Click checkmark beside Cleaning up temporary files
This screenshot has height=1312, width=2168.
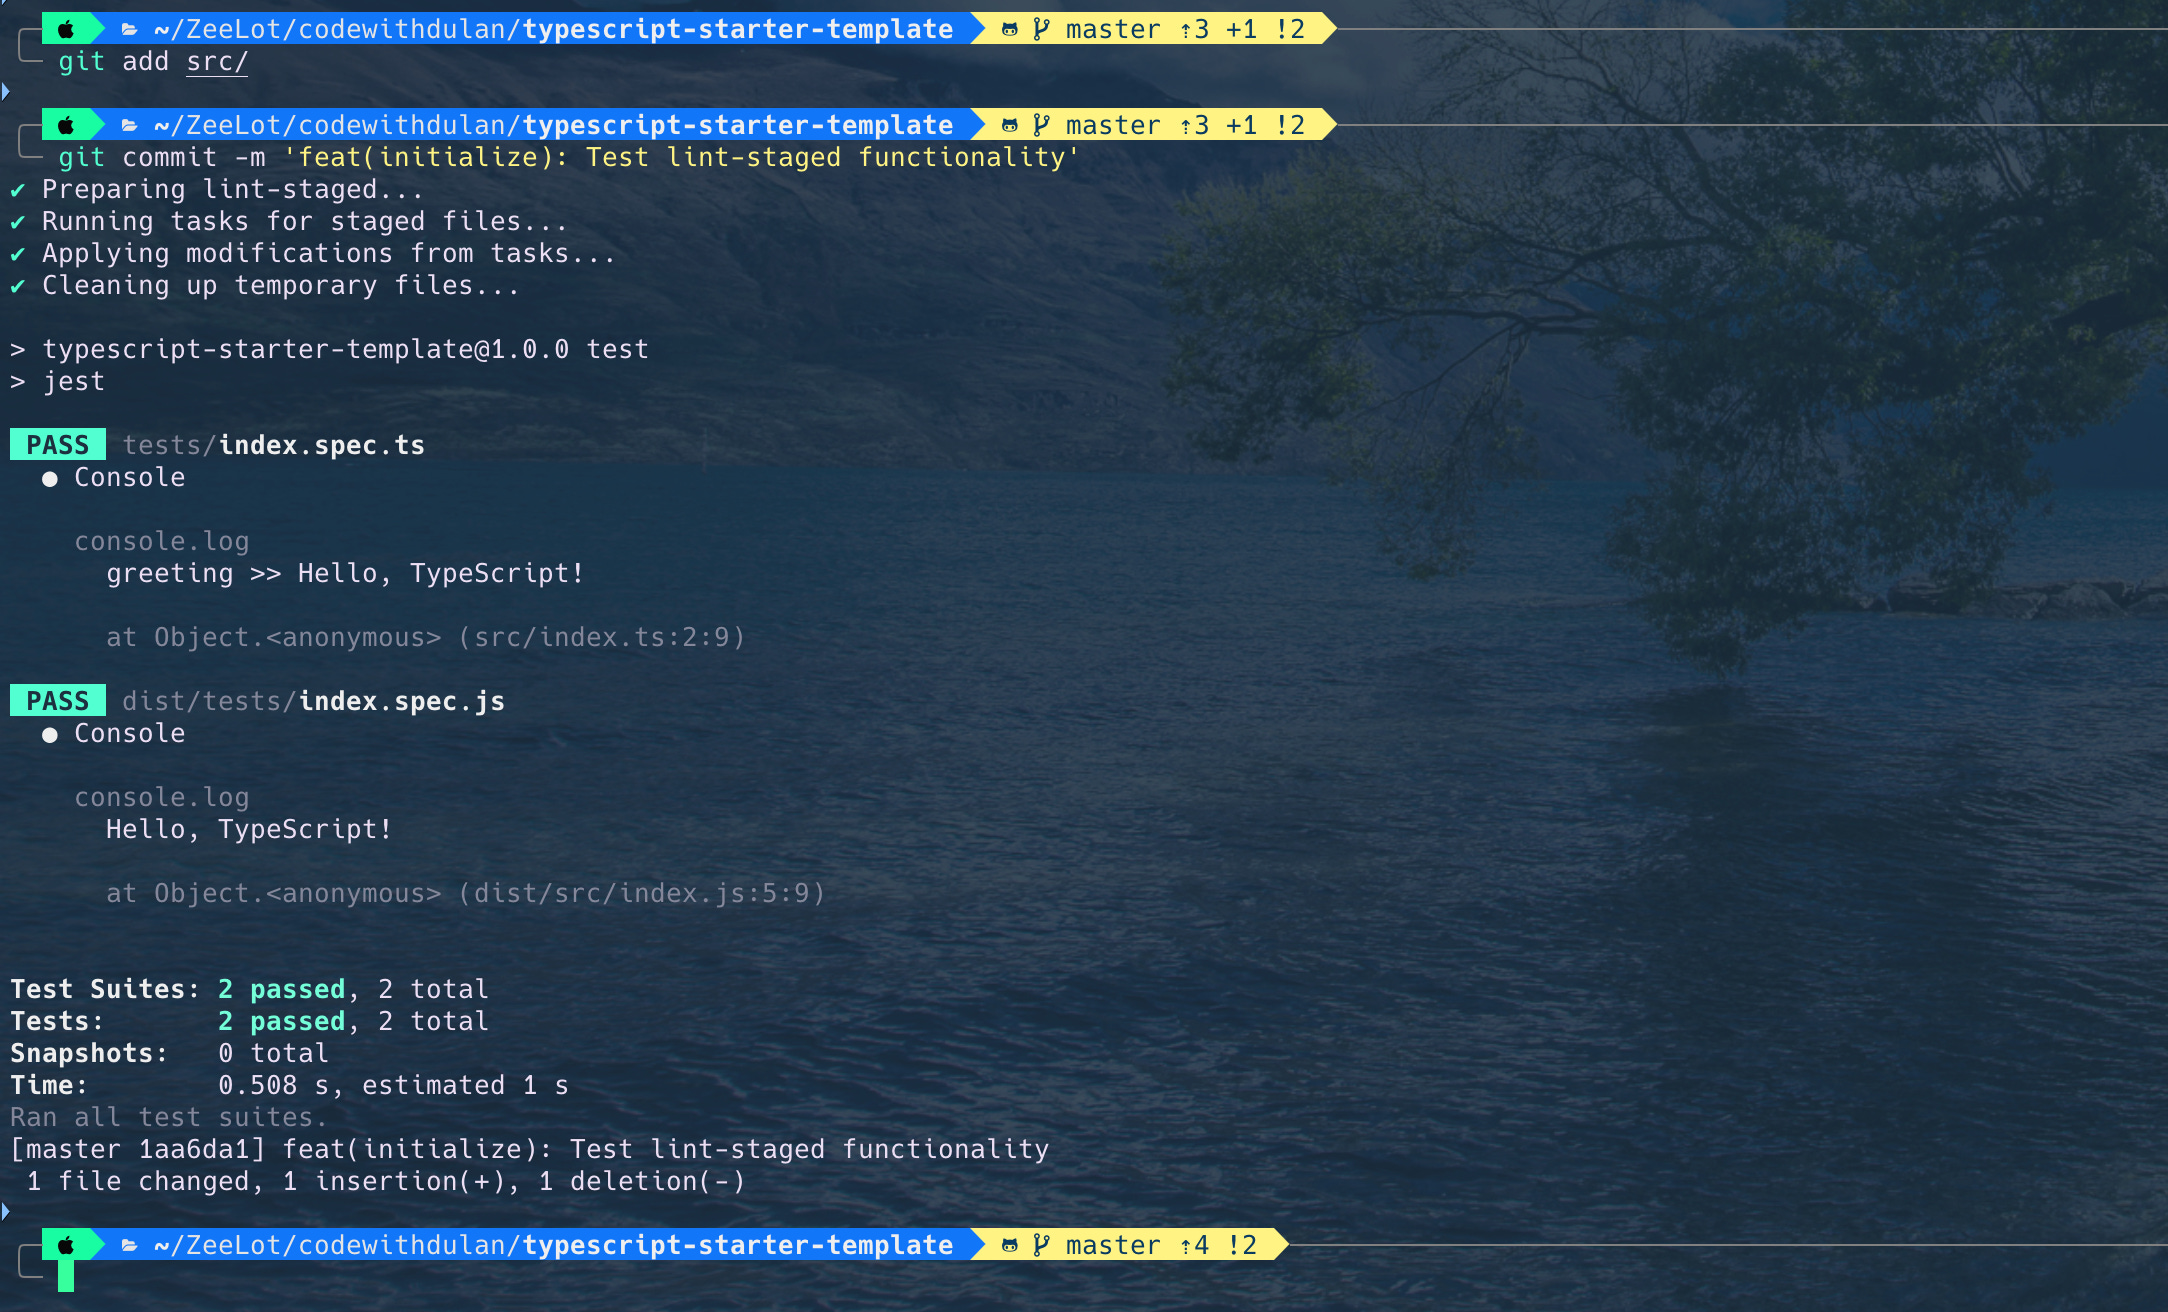18,286
